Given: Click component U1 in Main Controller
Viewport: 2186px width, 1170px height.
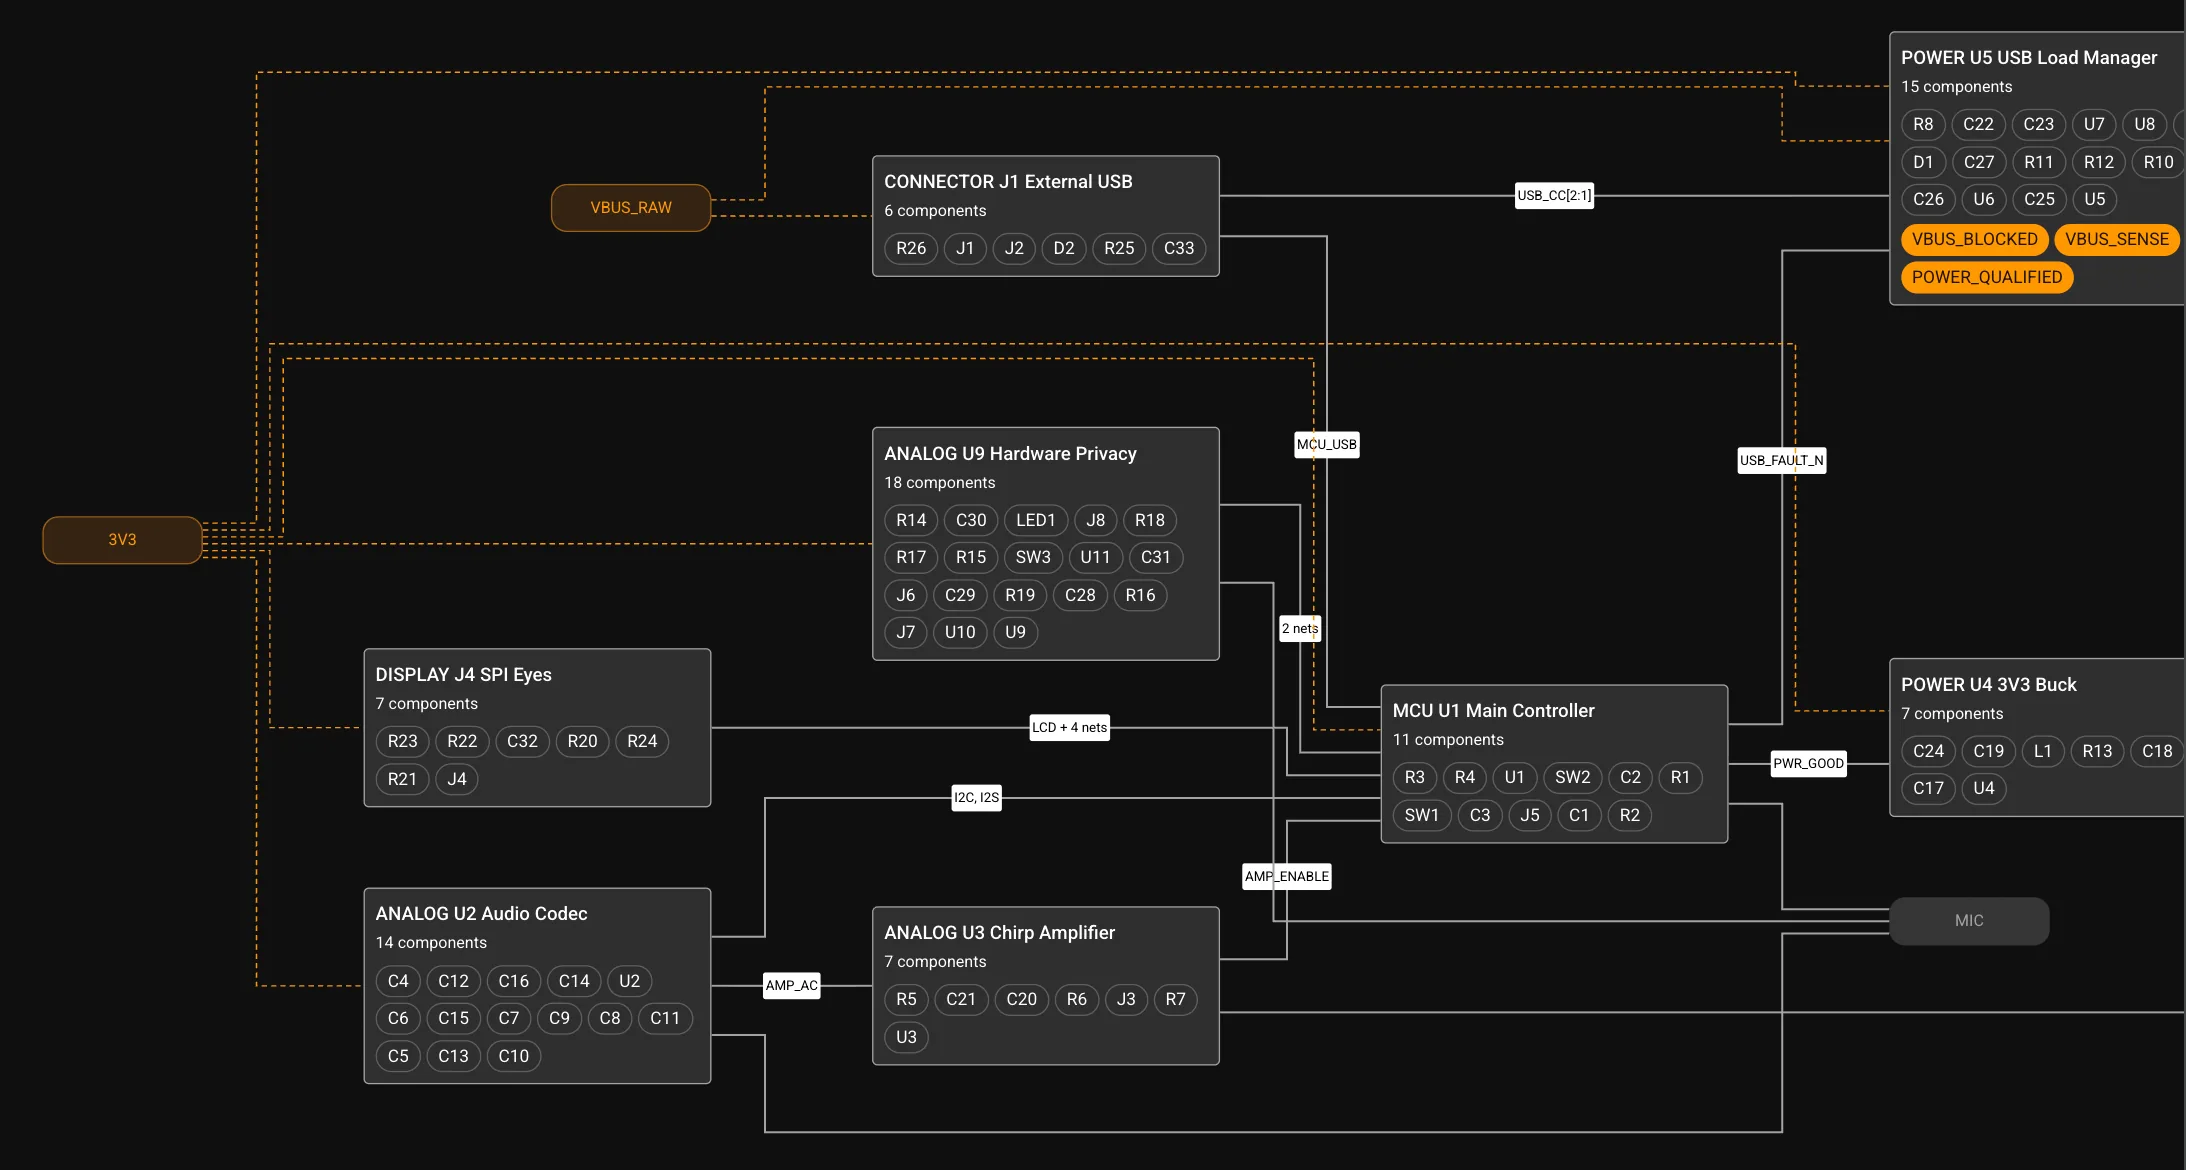Looking at the screenshot, I should coord(1515,778).
